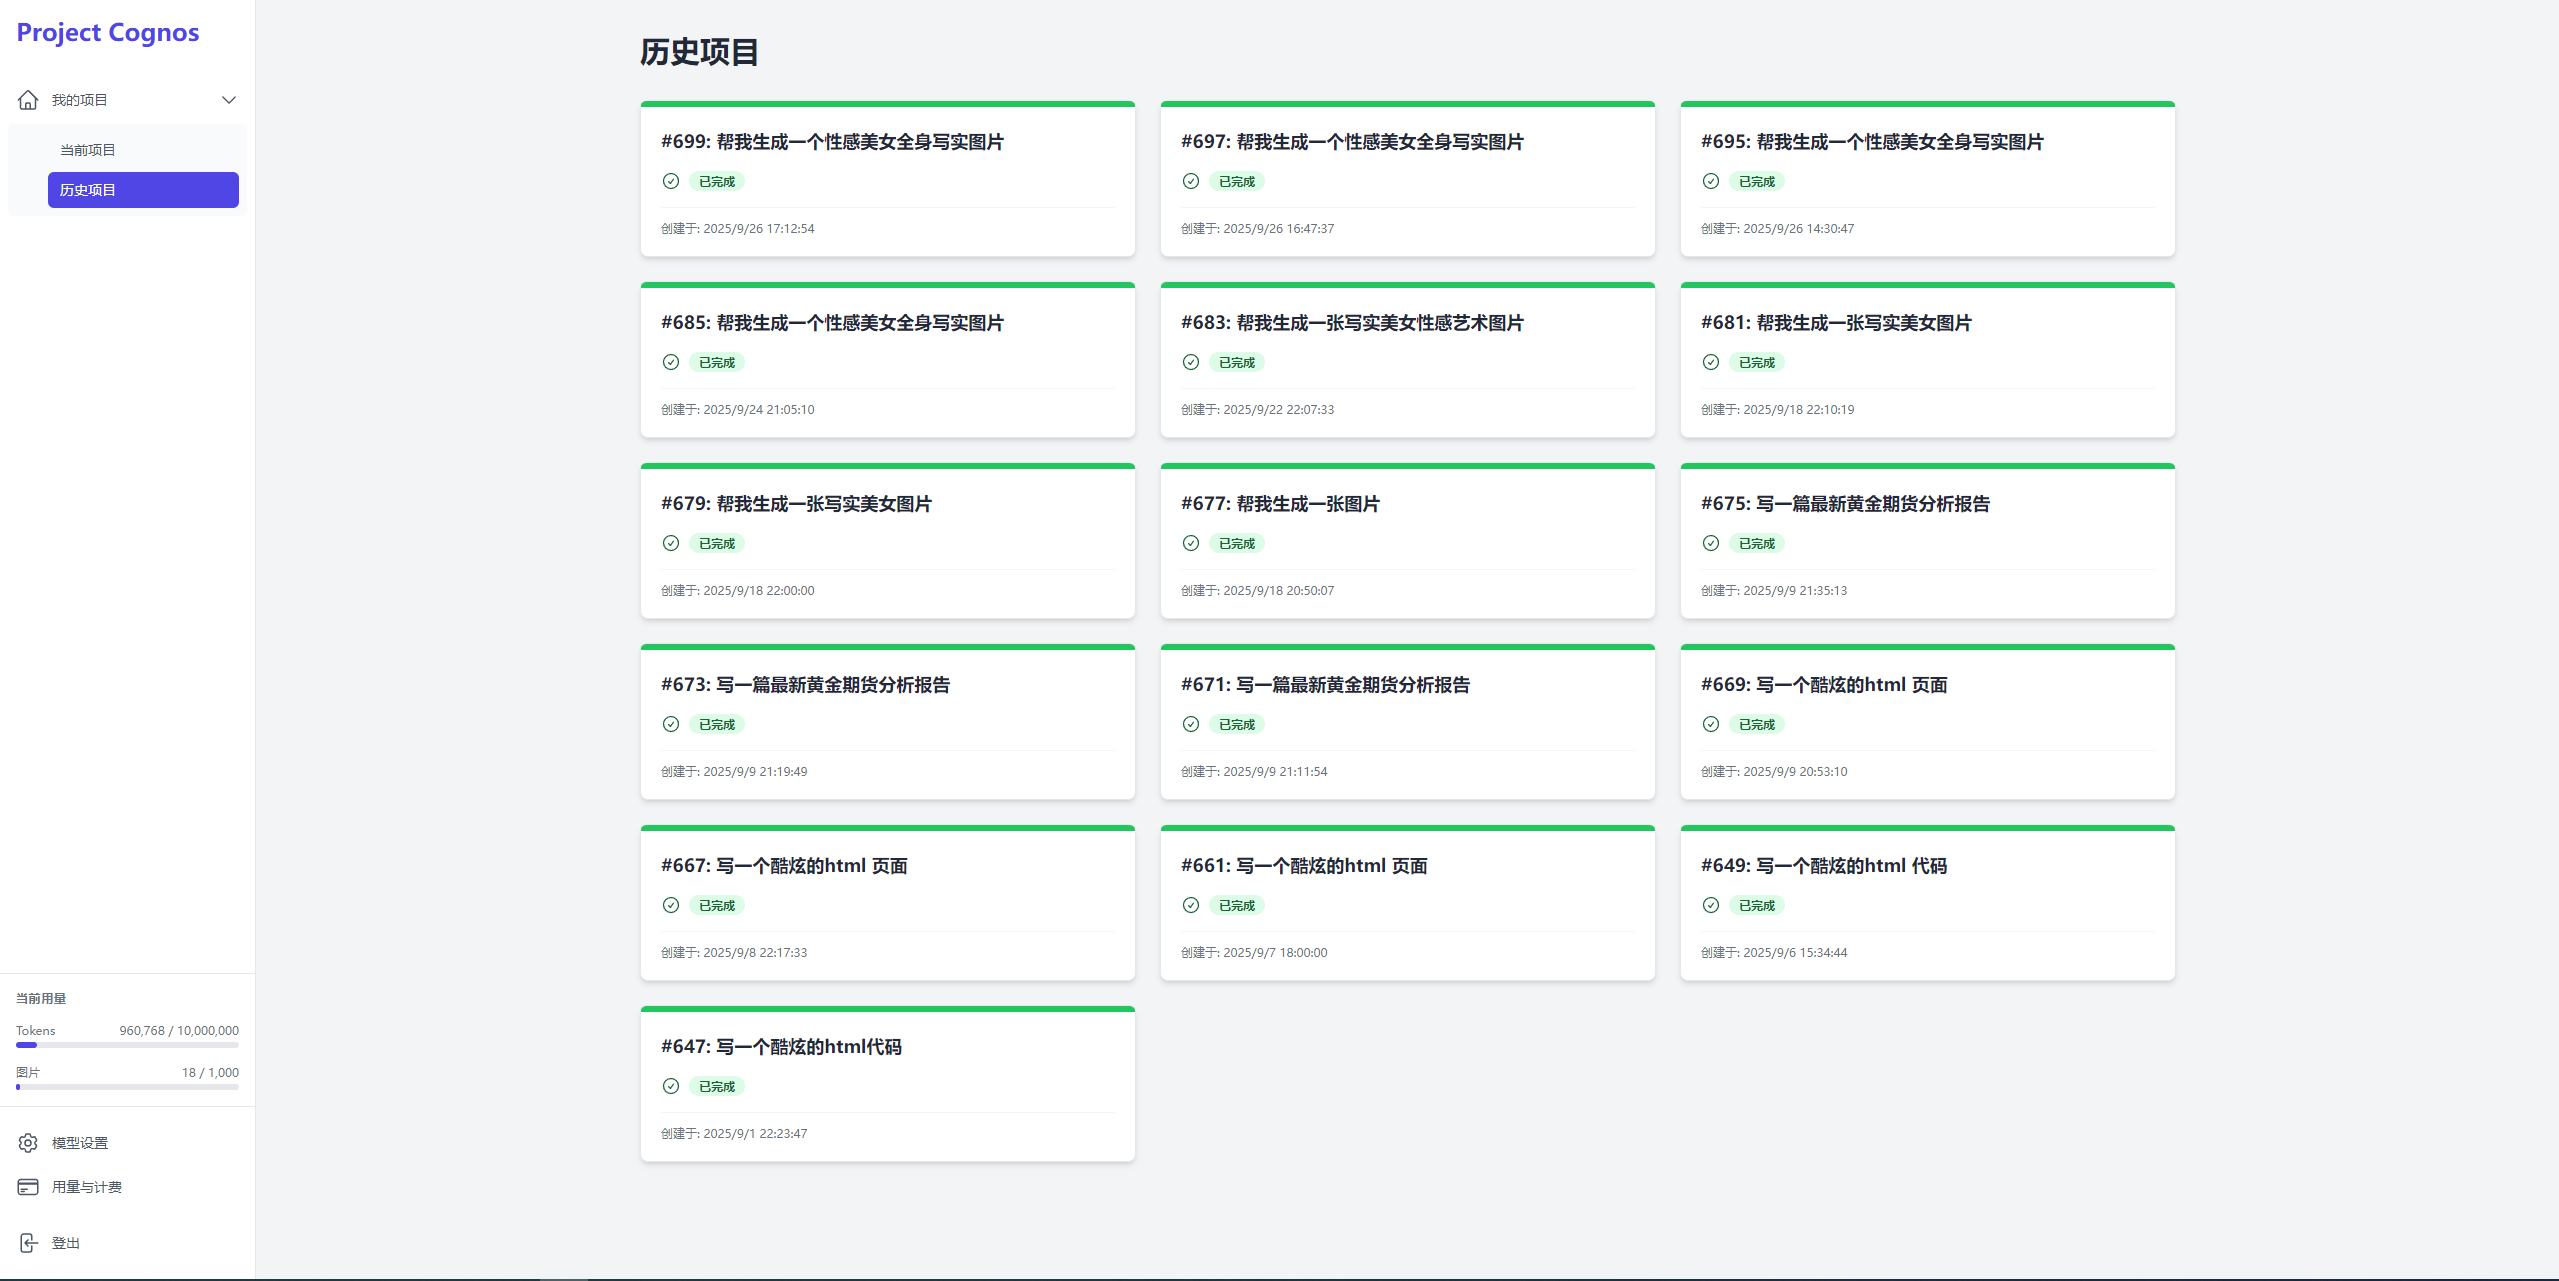Open project #697 title link

[x=1352, y=142]
